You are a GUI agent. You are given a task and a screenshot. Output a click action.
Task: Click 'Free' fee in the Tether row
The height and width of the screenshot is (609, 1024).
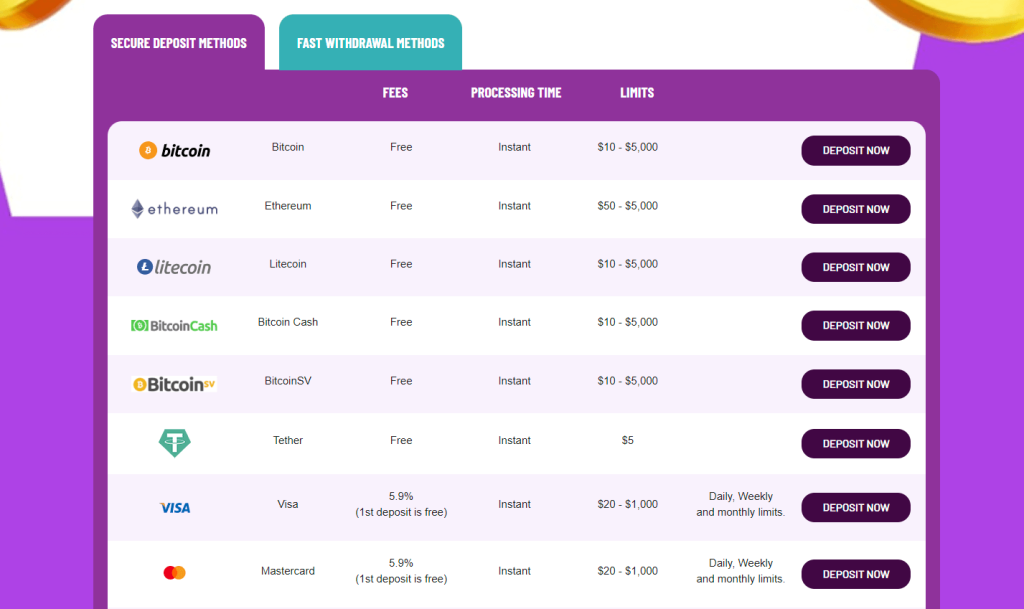click(x=401, y=440)
